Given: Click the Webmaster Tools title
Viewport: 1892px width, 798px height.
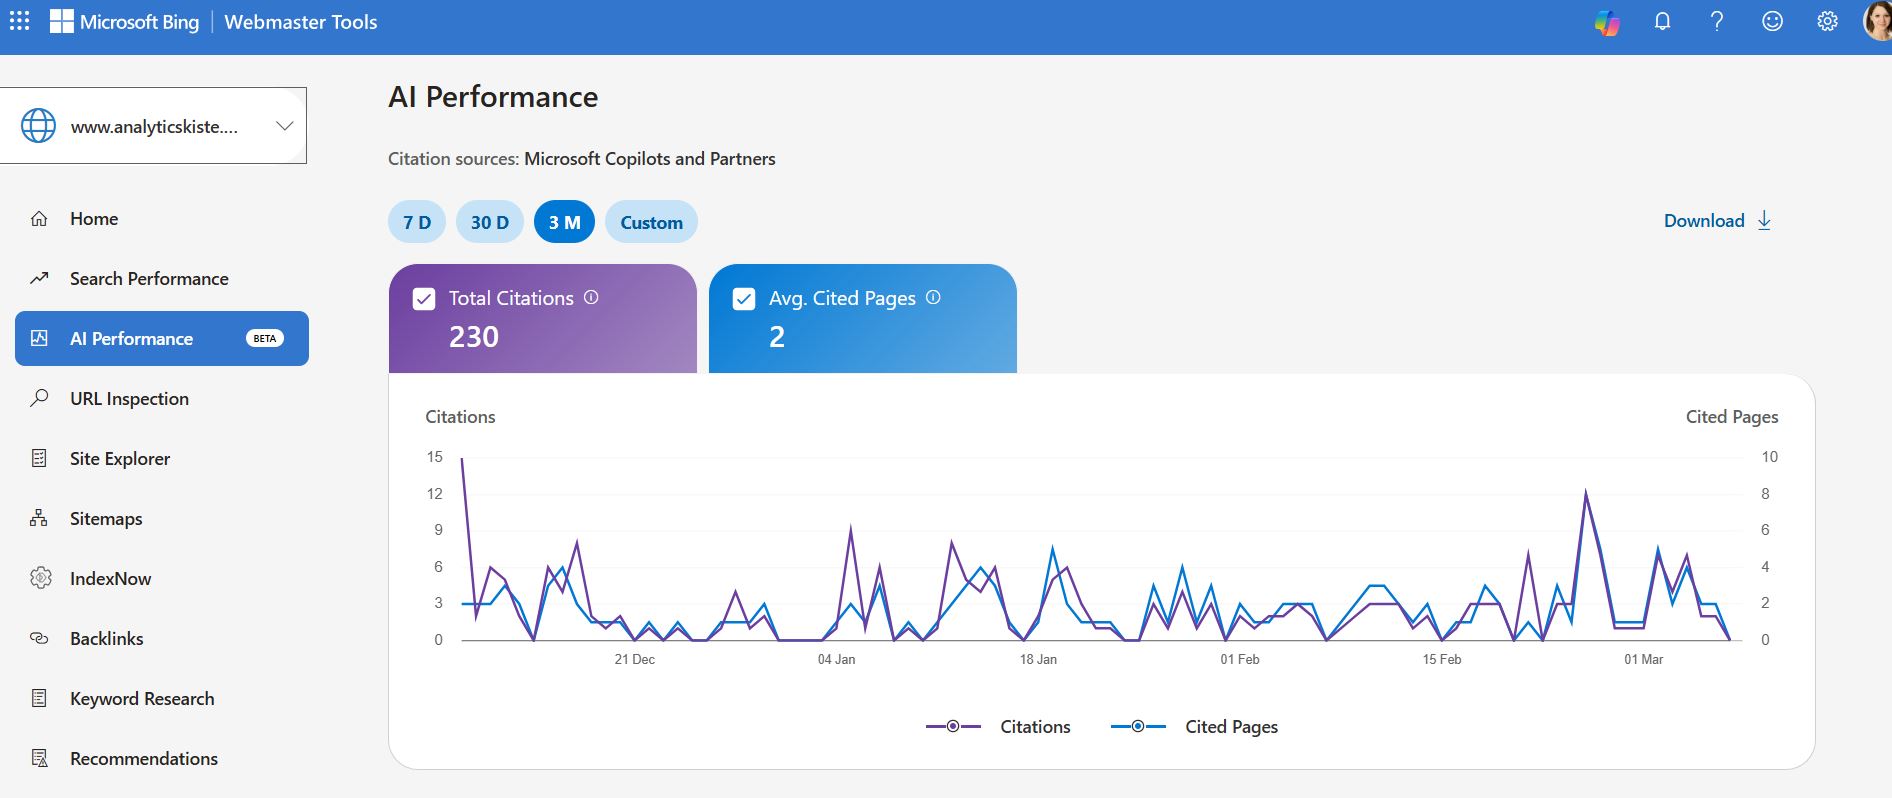Looking at the screenshot, I should pyautogui.click(x=301, y=22).
